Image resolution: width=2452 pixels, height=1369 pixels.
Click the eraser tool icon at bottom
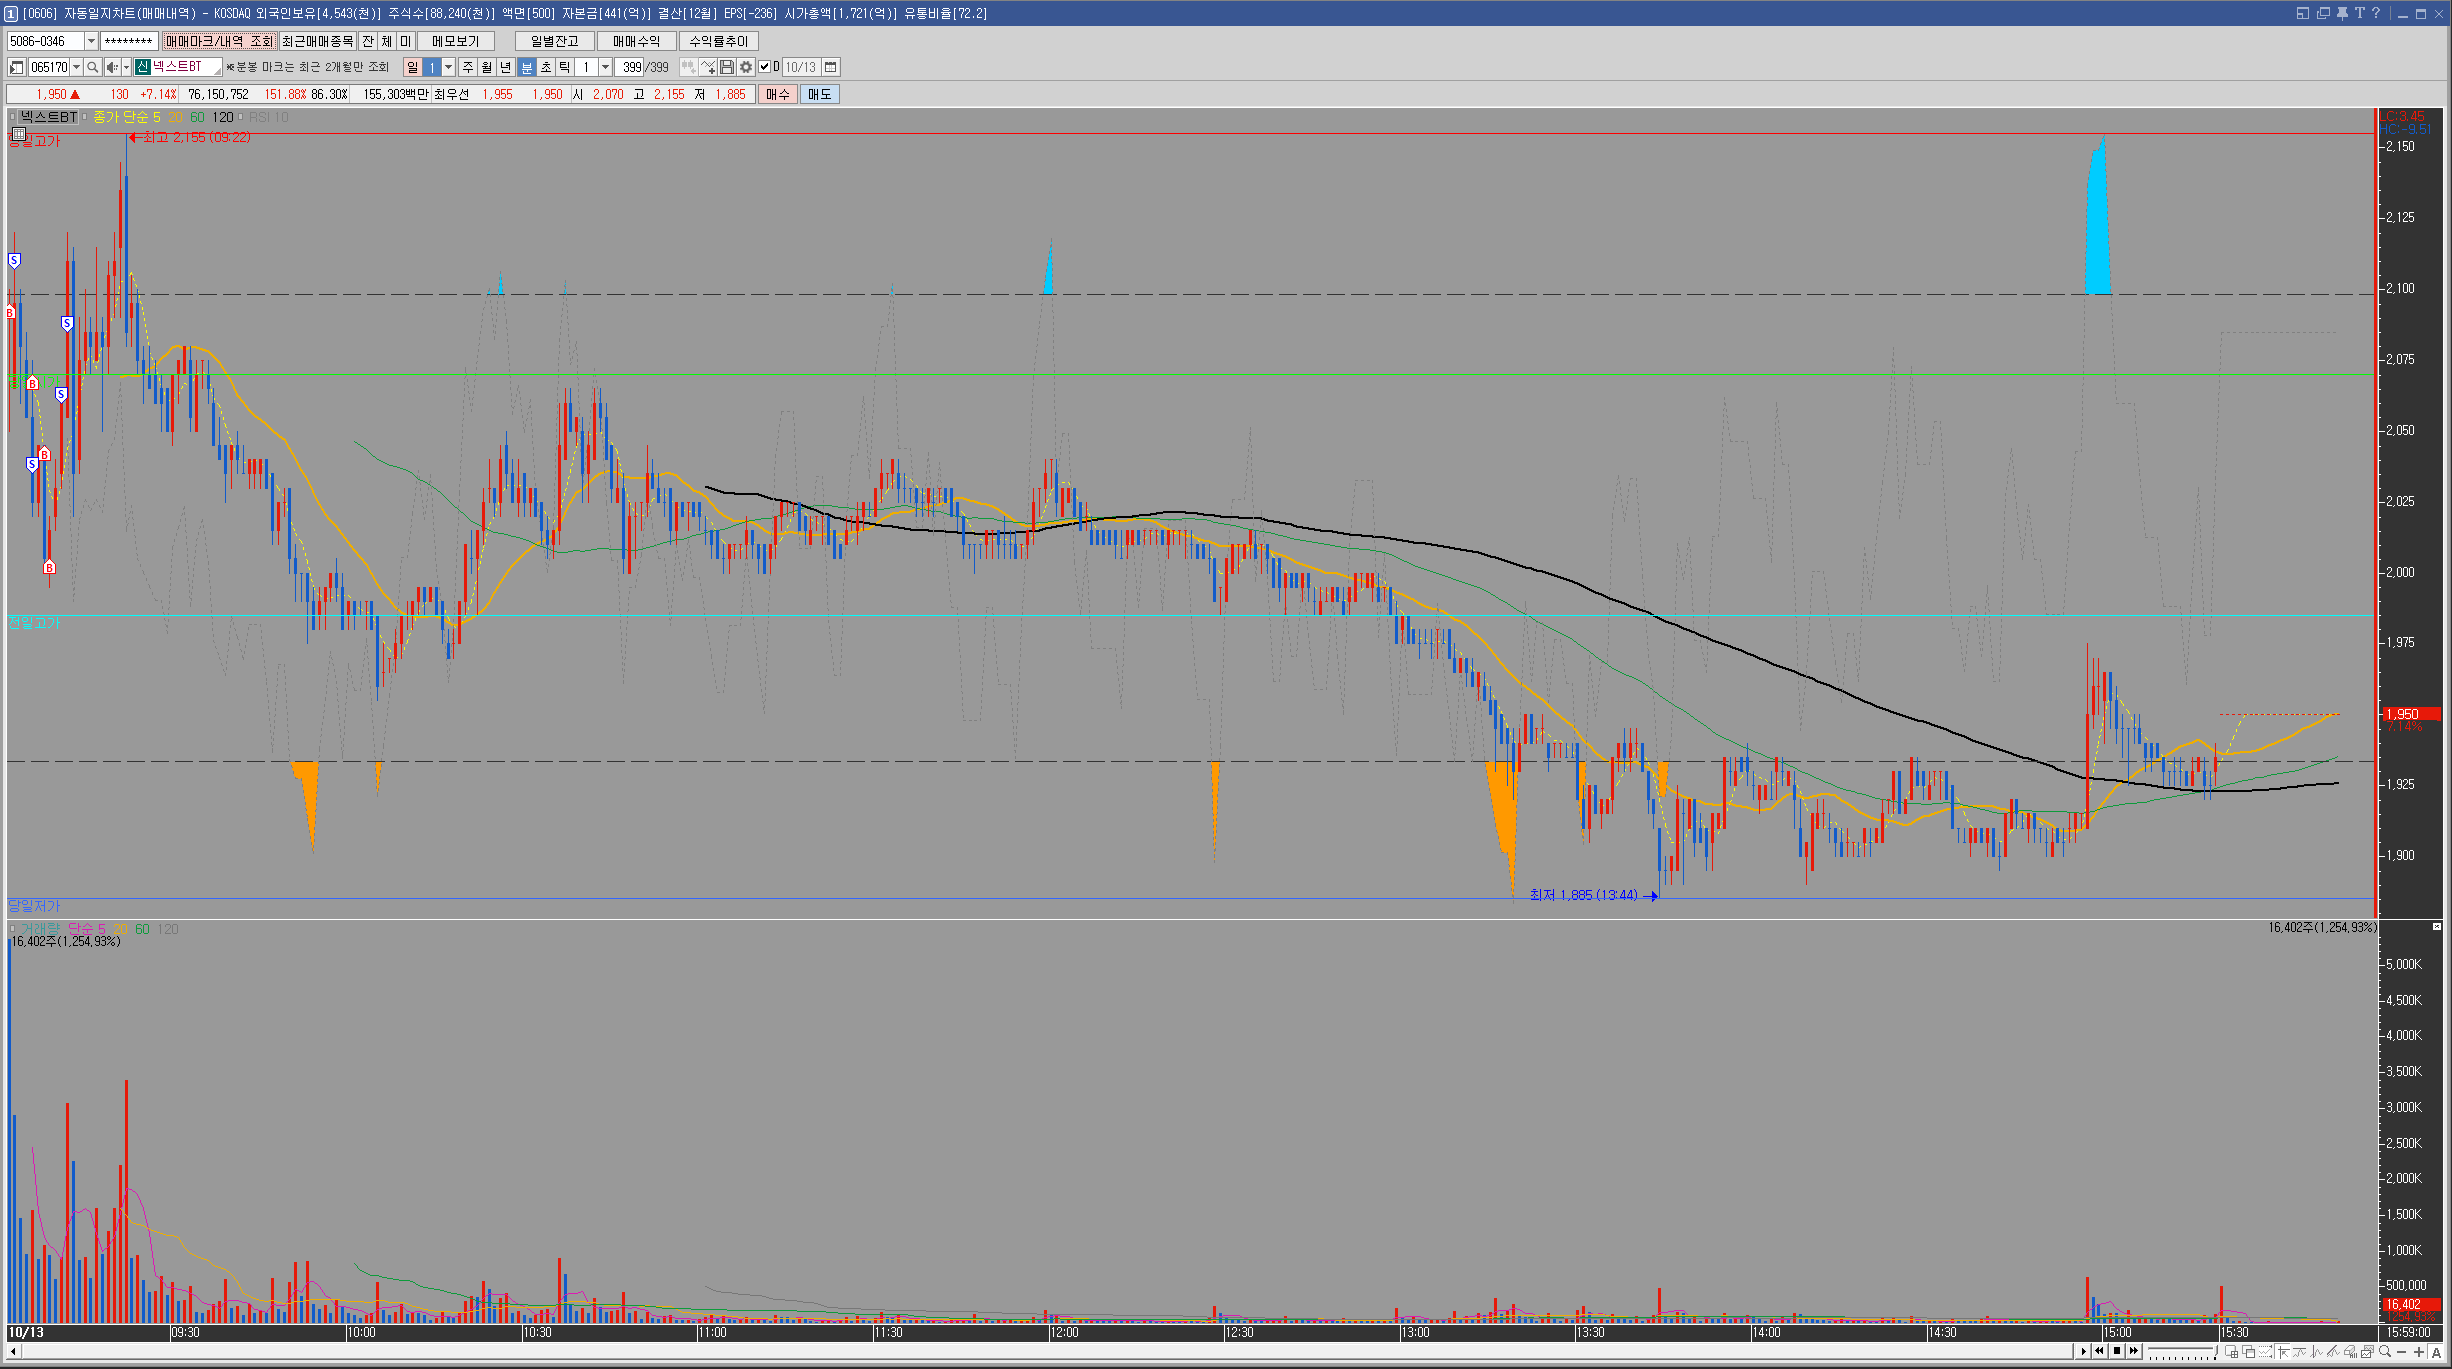click(x=2350, y=1352)
